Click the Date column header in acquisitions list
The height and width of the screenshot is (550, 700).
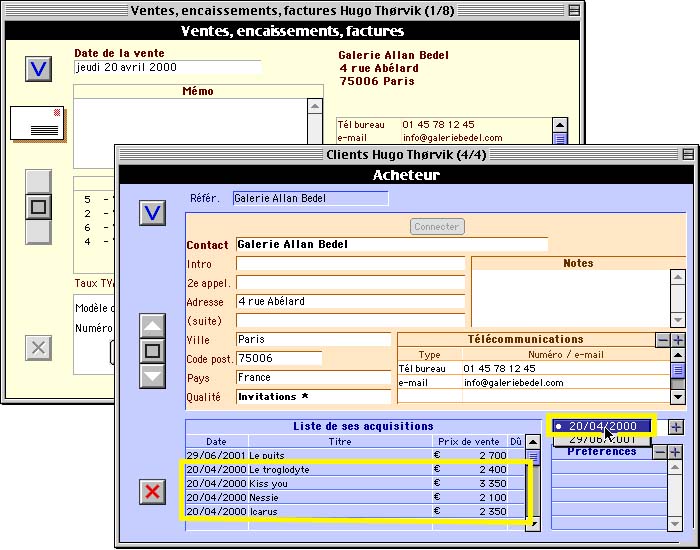(217, 442)
